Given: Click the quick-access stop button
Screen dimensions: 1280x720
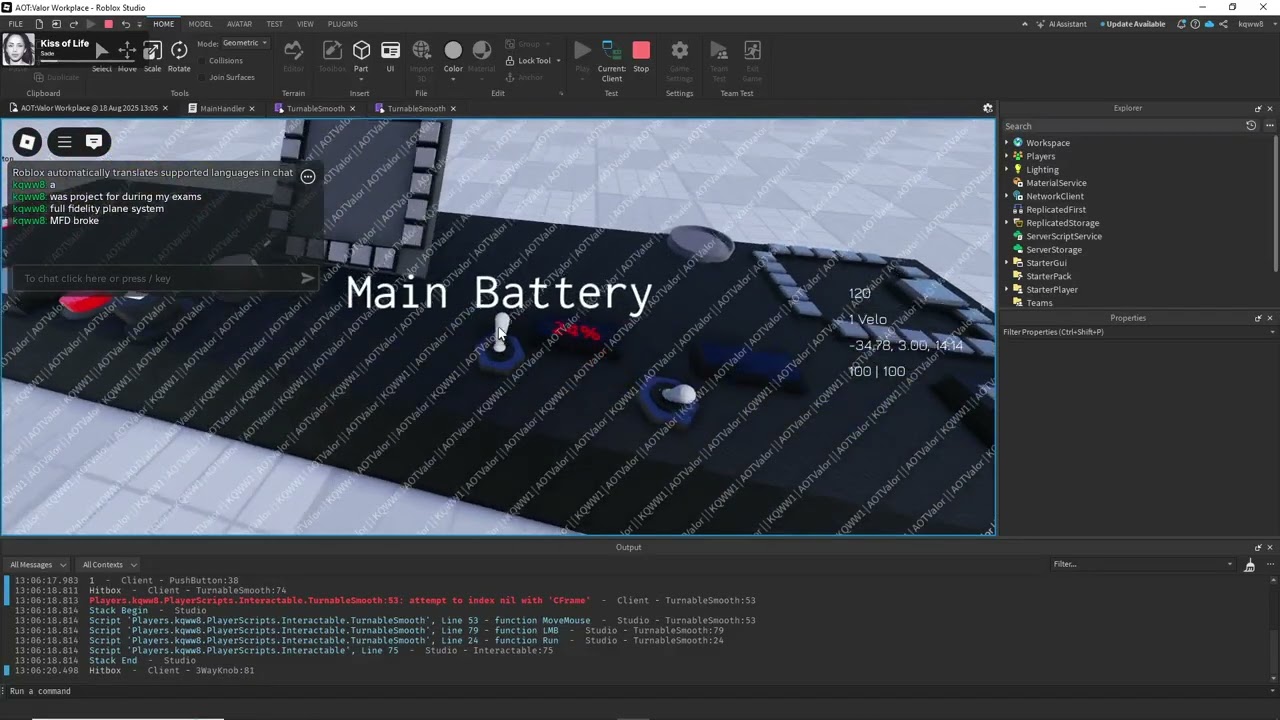Looking at the screenshot, I should [109, 24].
